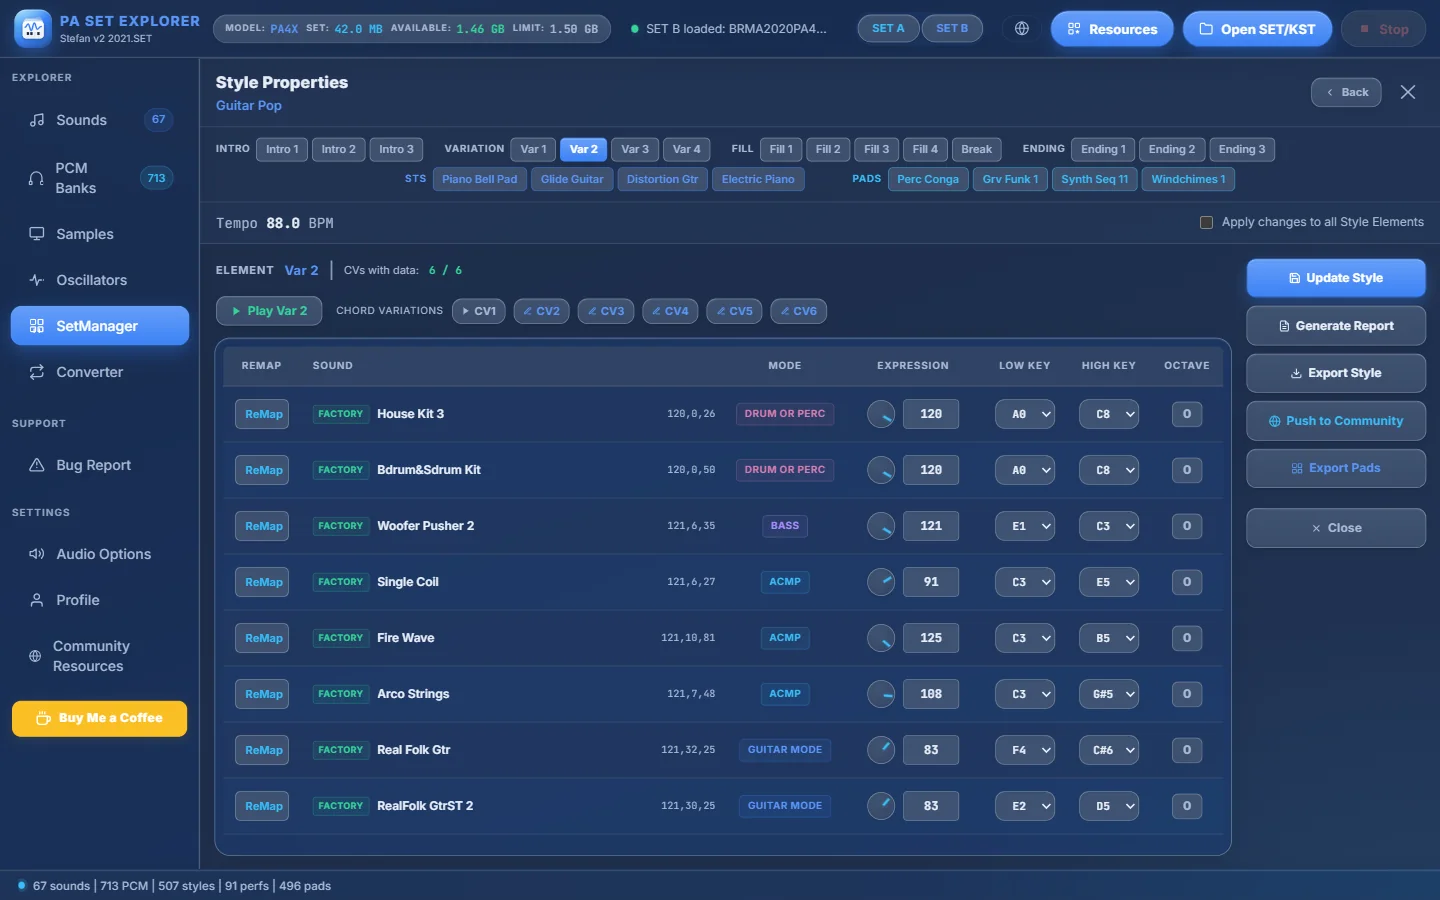Open High Key dropdown for RealFolk GtrST 2
This screenshot has height=900, width=1440.
tap(1109, 806)
